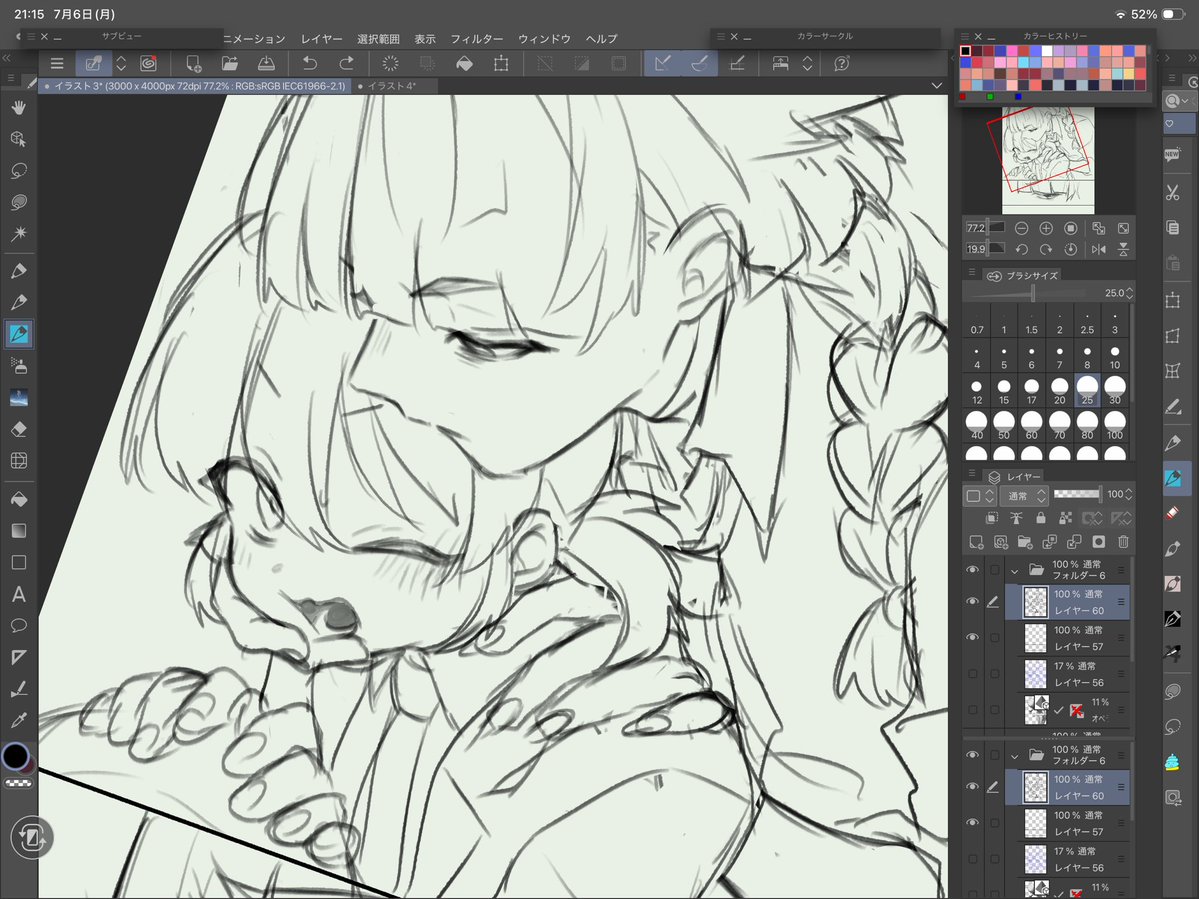The width and height of the screenshot is (1199, 899).
Task: Collapse フォルダー 6 in upper layer list
Action: click(1015, 570)
